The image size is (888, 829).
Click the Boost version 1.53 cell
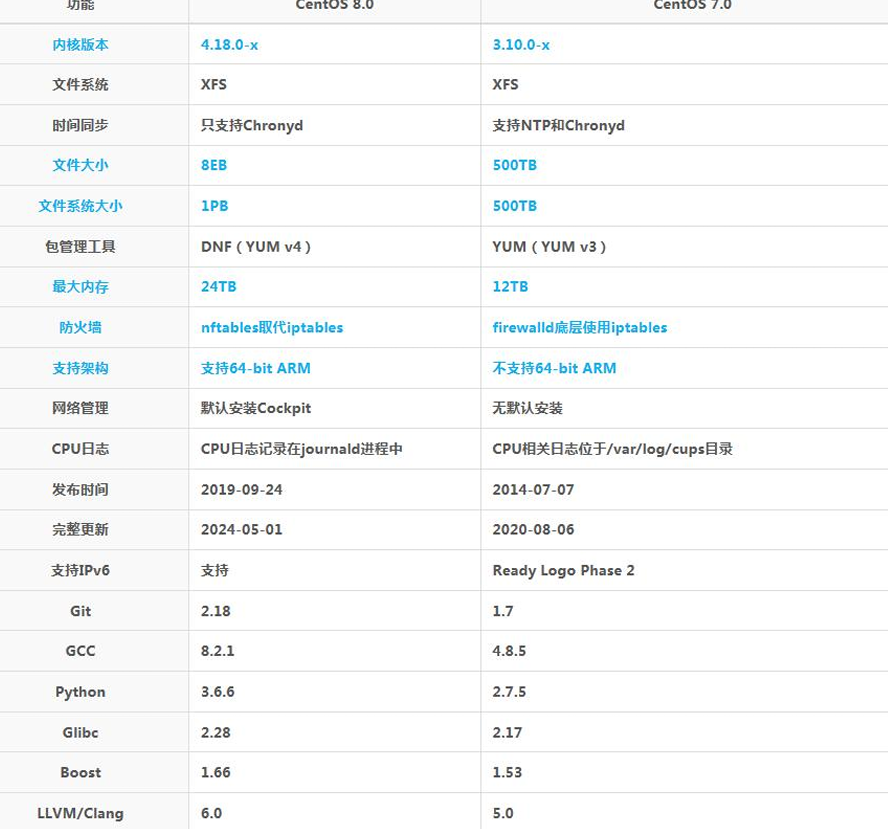507,772
